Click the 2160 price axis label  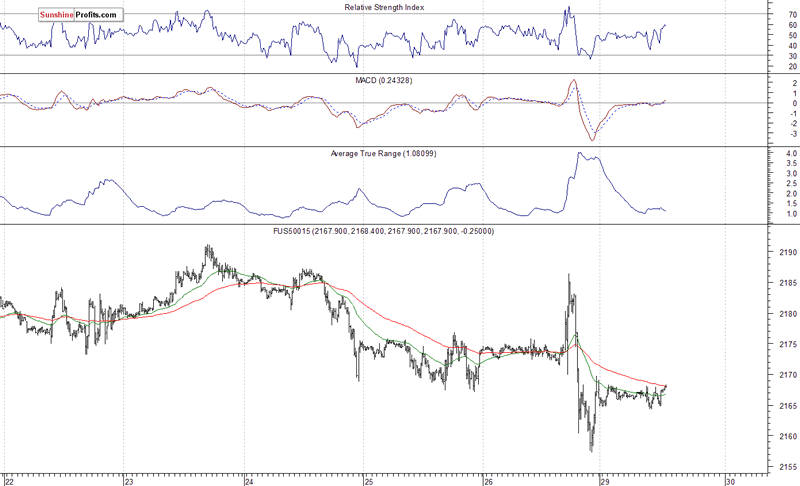788,437
